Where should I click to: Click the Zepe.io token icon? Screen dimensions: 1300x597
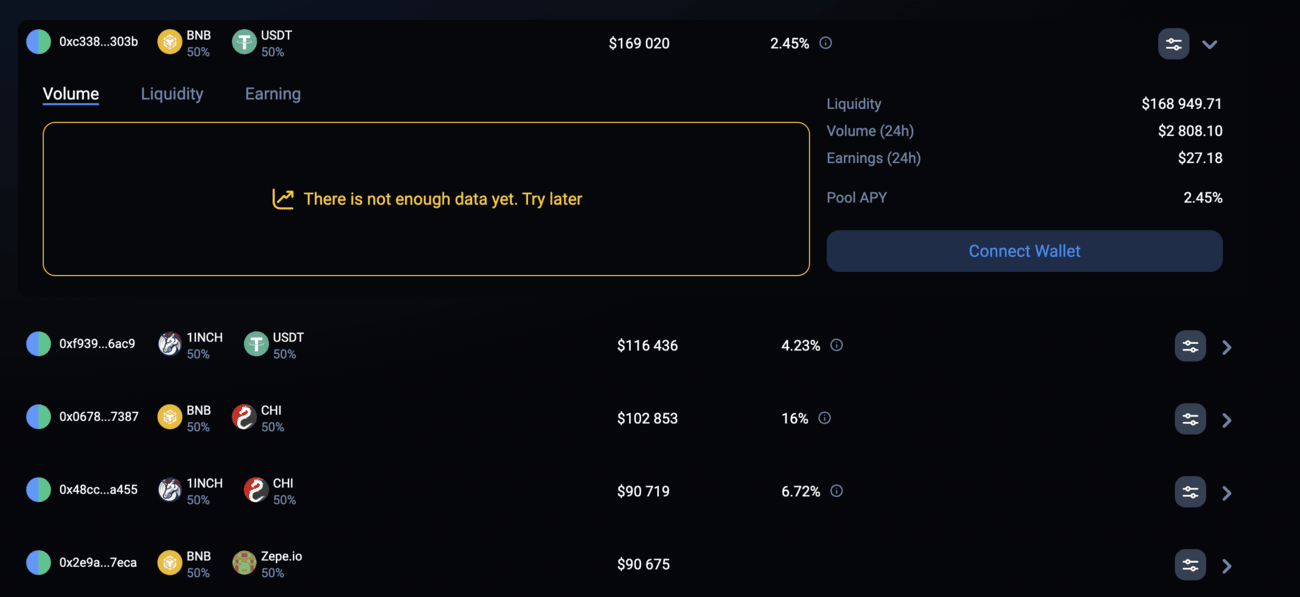point(243,563)
